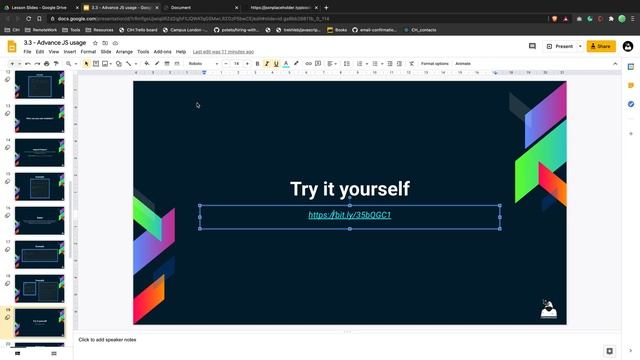Click the Clear formatting icon

pyautogui.click(x=411, y=64)
